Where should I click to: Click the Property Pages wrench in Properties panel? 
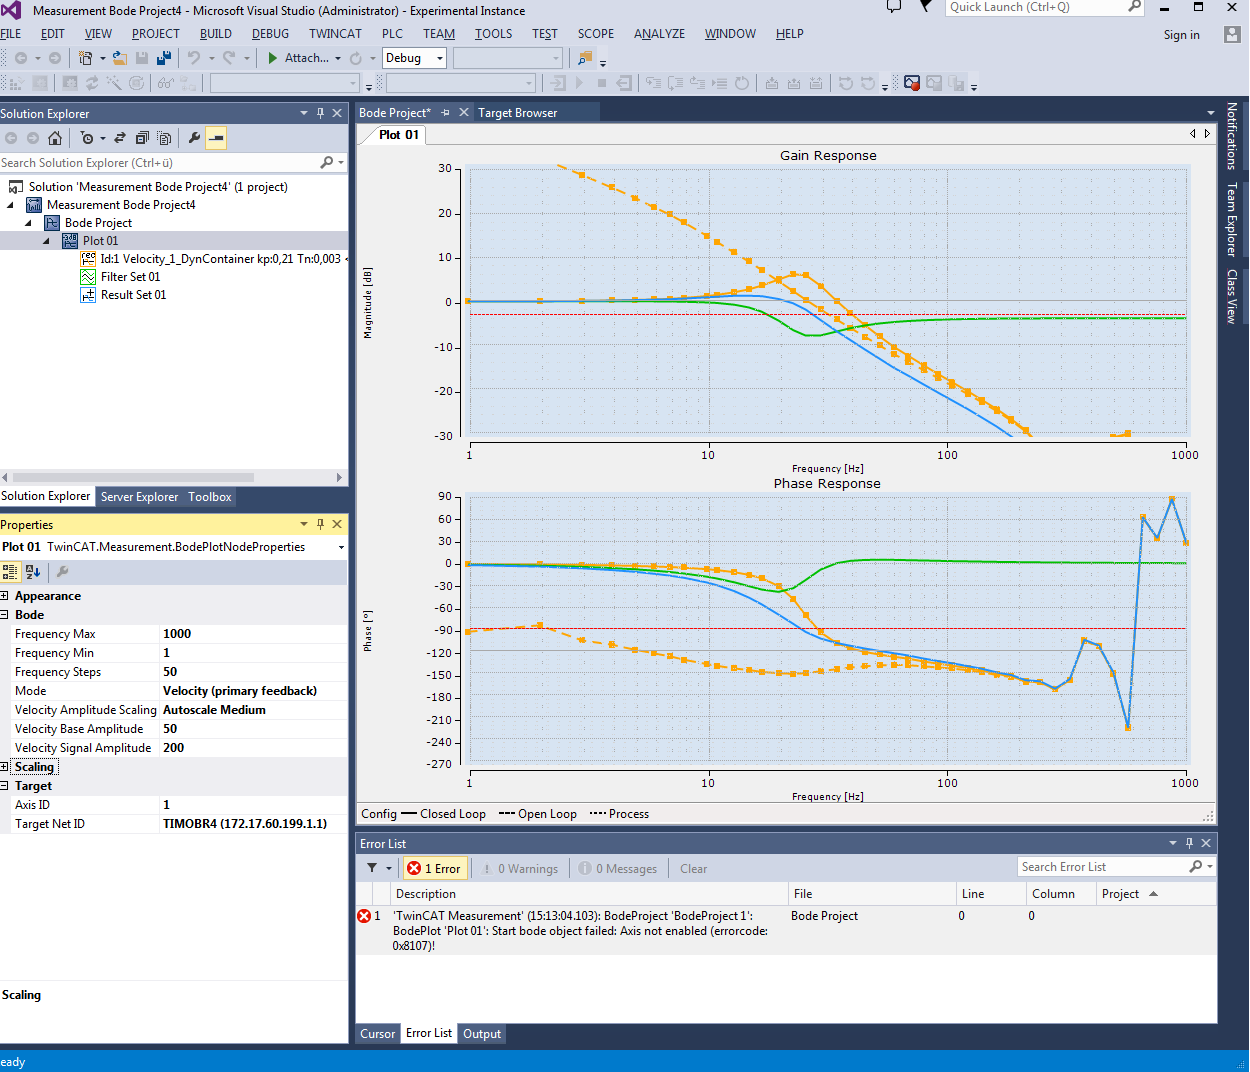[x=62, y=572]
